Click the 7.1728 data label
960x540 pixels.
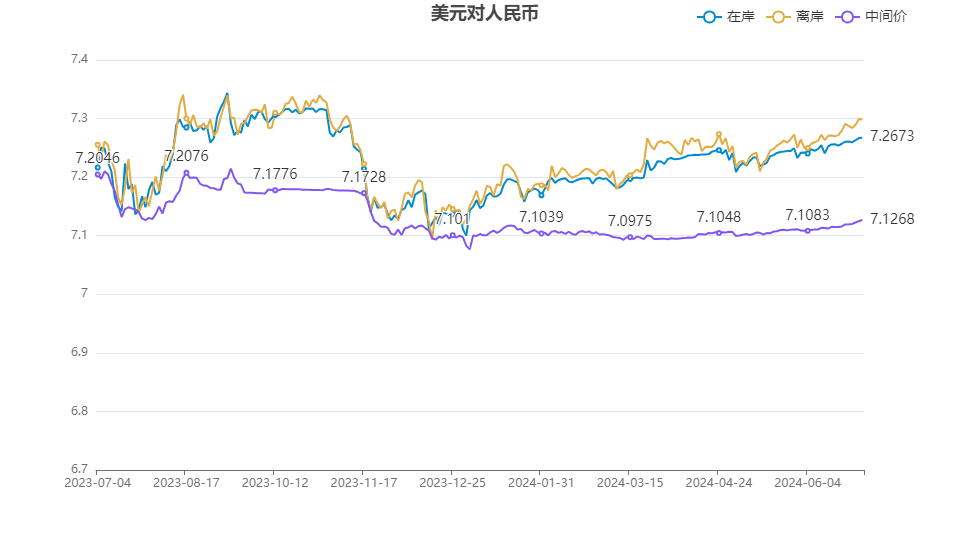(363, 176)
